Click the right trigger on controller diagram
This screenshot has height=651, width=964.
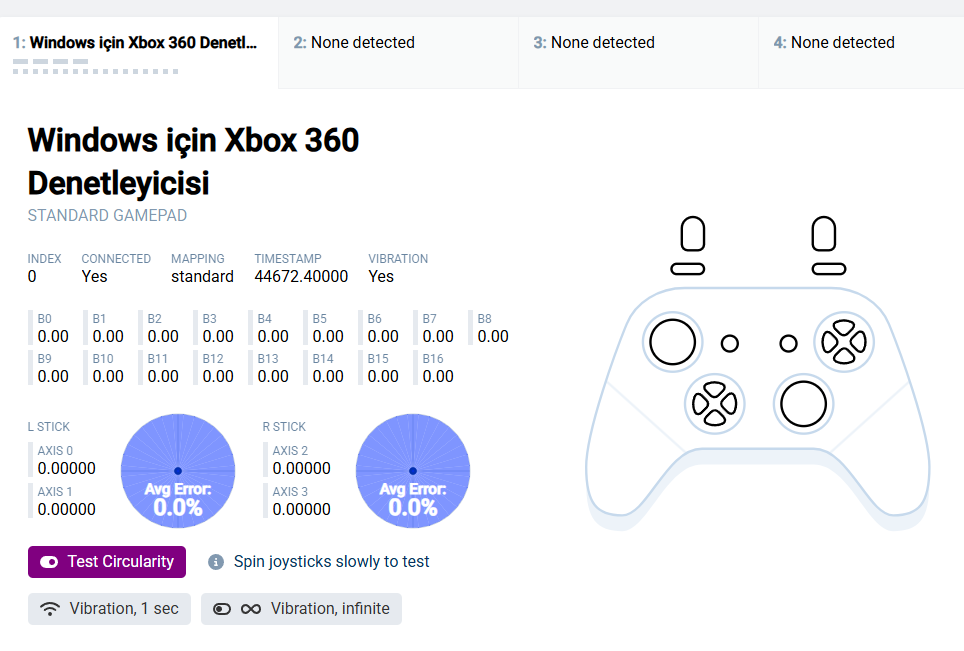tap(824, 234)
